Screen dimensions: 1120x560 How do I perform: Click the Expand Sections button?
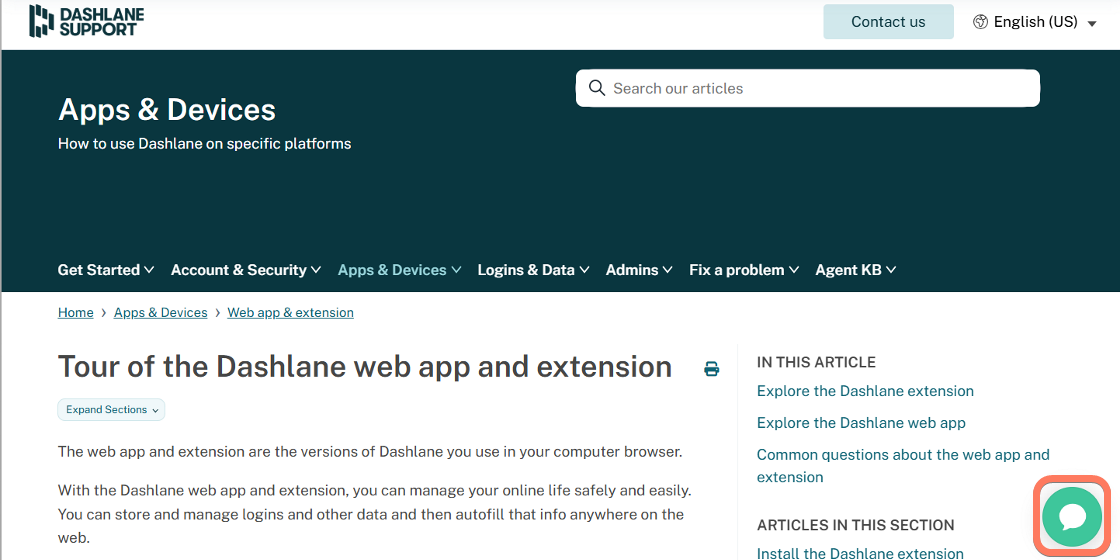point(111,410)
